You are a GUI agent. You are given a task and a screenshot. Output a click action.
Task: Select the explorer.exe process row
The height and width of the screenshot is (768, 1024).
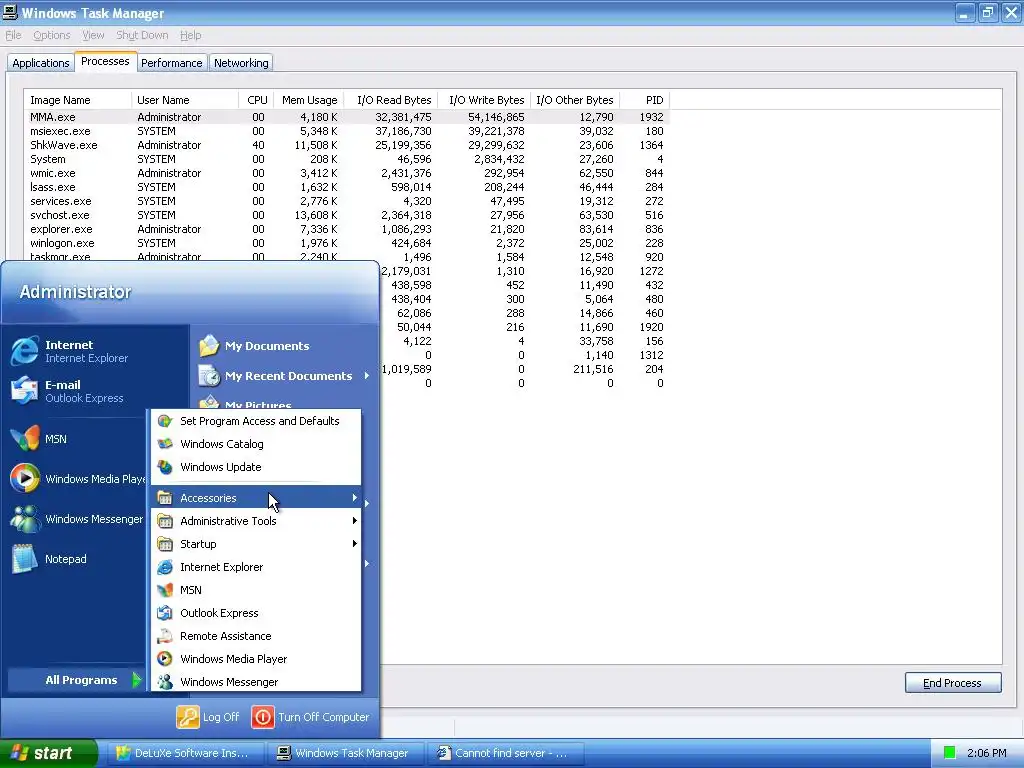point(347,229)
